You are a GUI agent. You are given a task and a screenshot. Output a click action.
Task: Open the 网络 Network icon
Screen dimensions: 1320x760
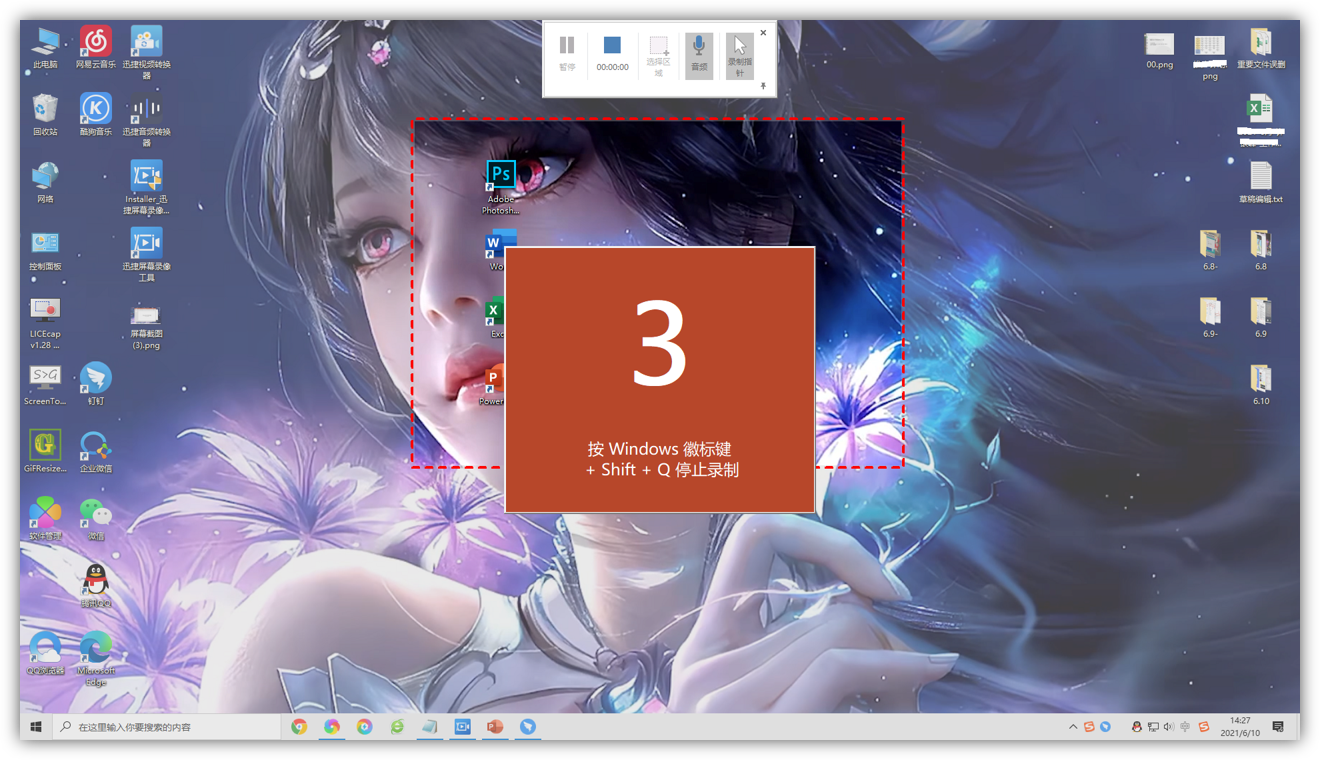coord(45,183)
